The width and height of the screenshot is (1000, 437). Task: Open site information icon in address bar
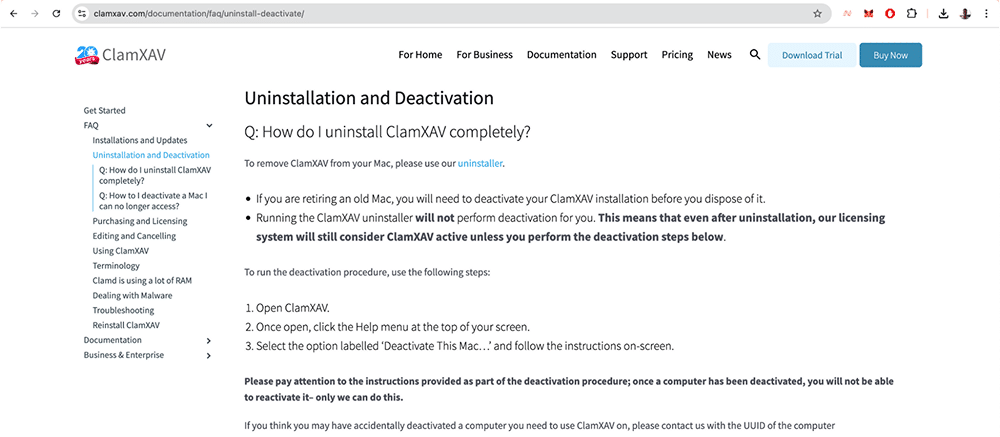82,13
